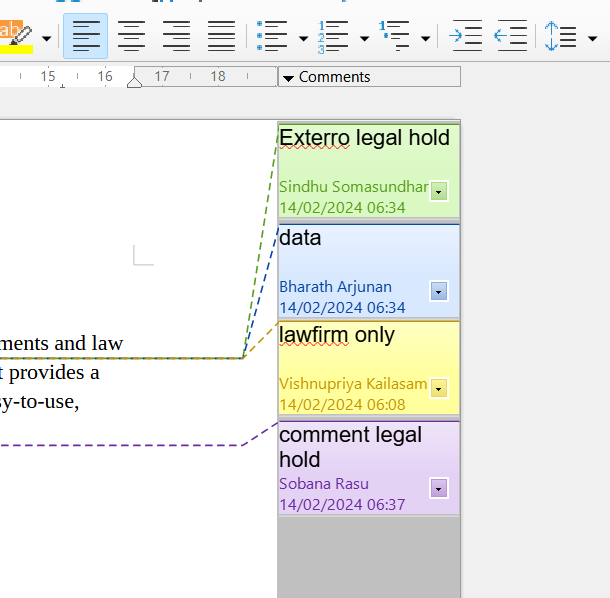Click the 'lawfirm only' comment text

(x=337, y=335)
